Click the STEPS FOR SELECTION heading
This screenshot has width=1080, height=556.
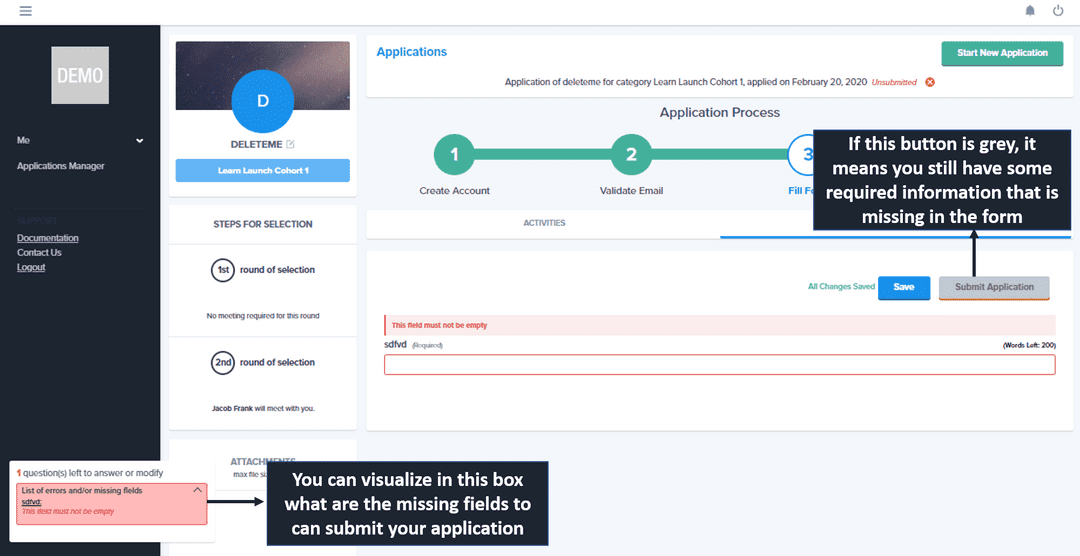pos(262,224)
